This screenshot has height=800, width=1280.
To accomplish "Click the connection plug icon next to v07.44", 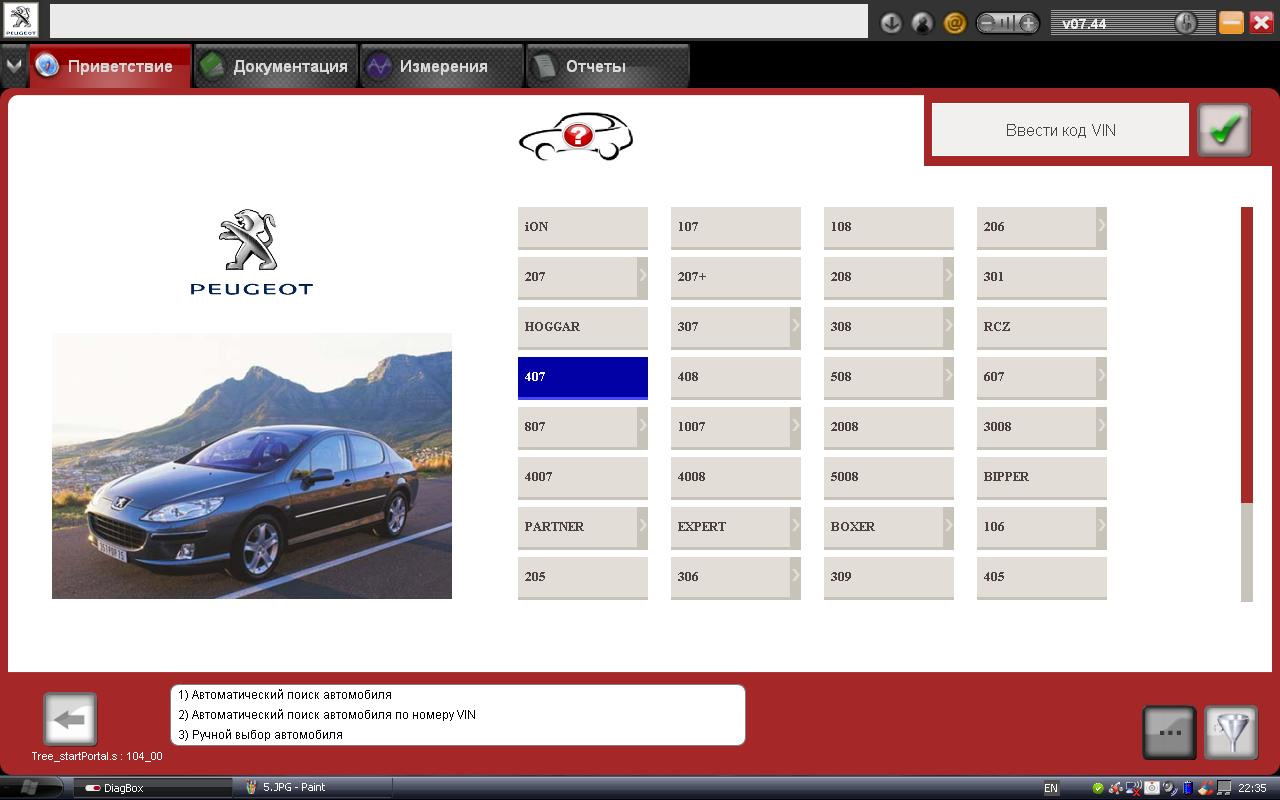I will [x=1185, y=23].
